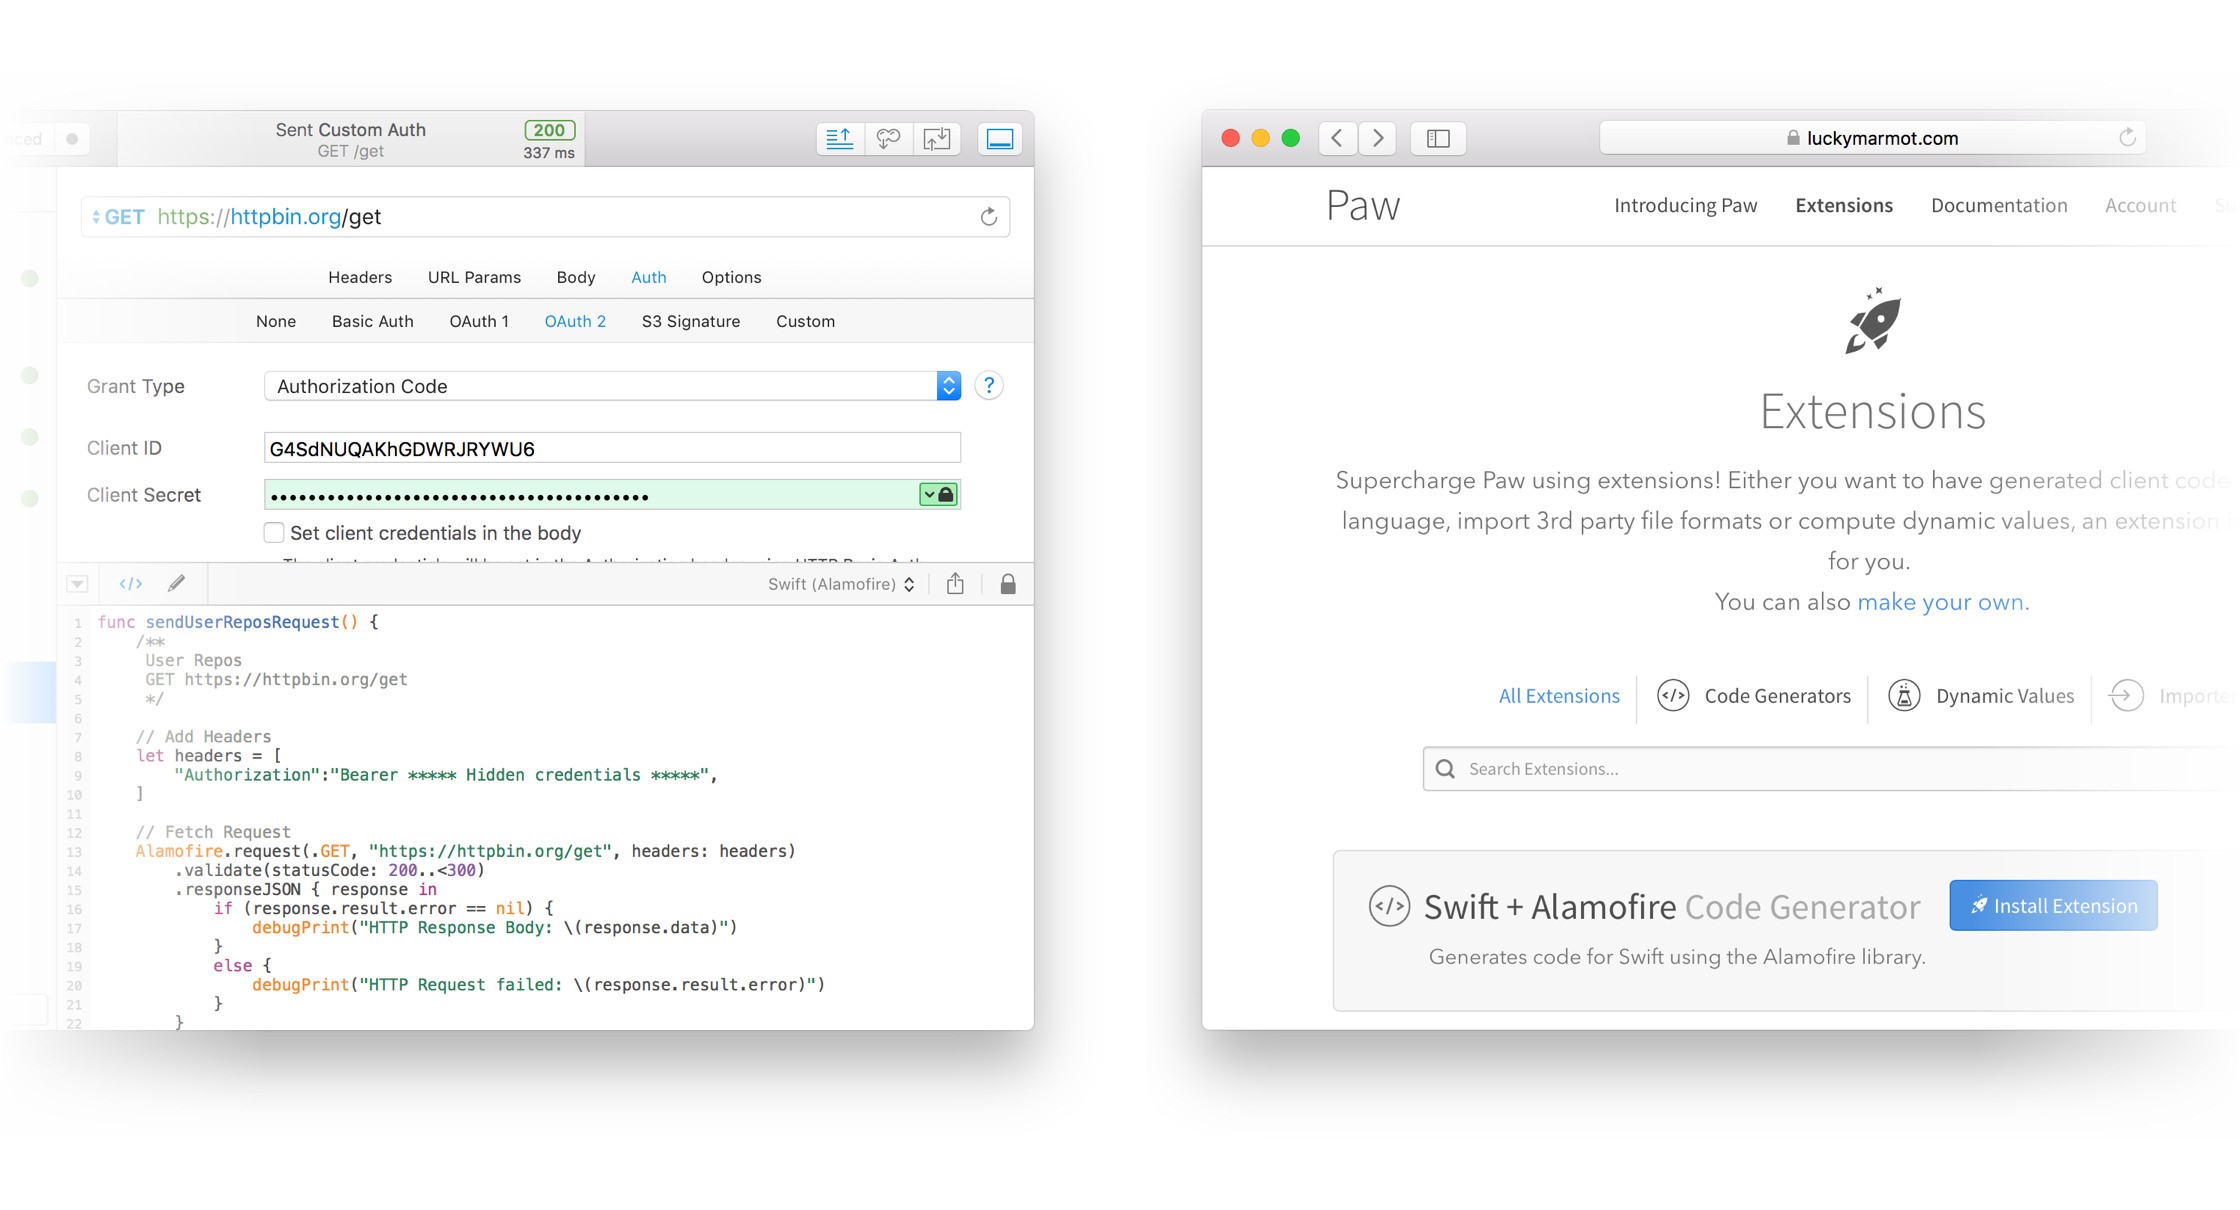Click the padlock icon in code toolbar
The image size is (2240, 1210).
coord(1008,584)
